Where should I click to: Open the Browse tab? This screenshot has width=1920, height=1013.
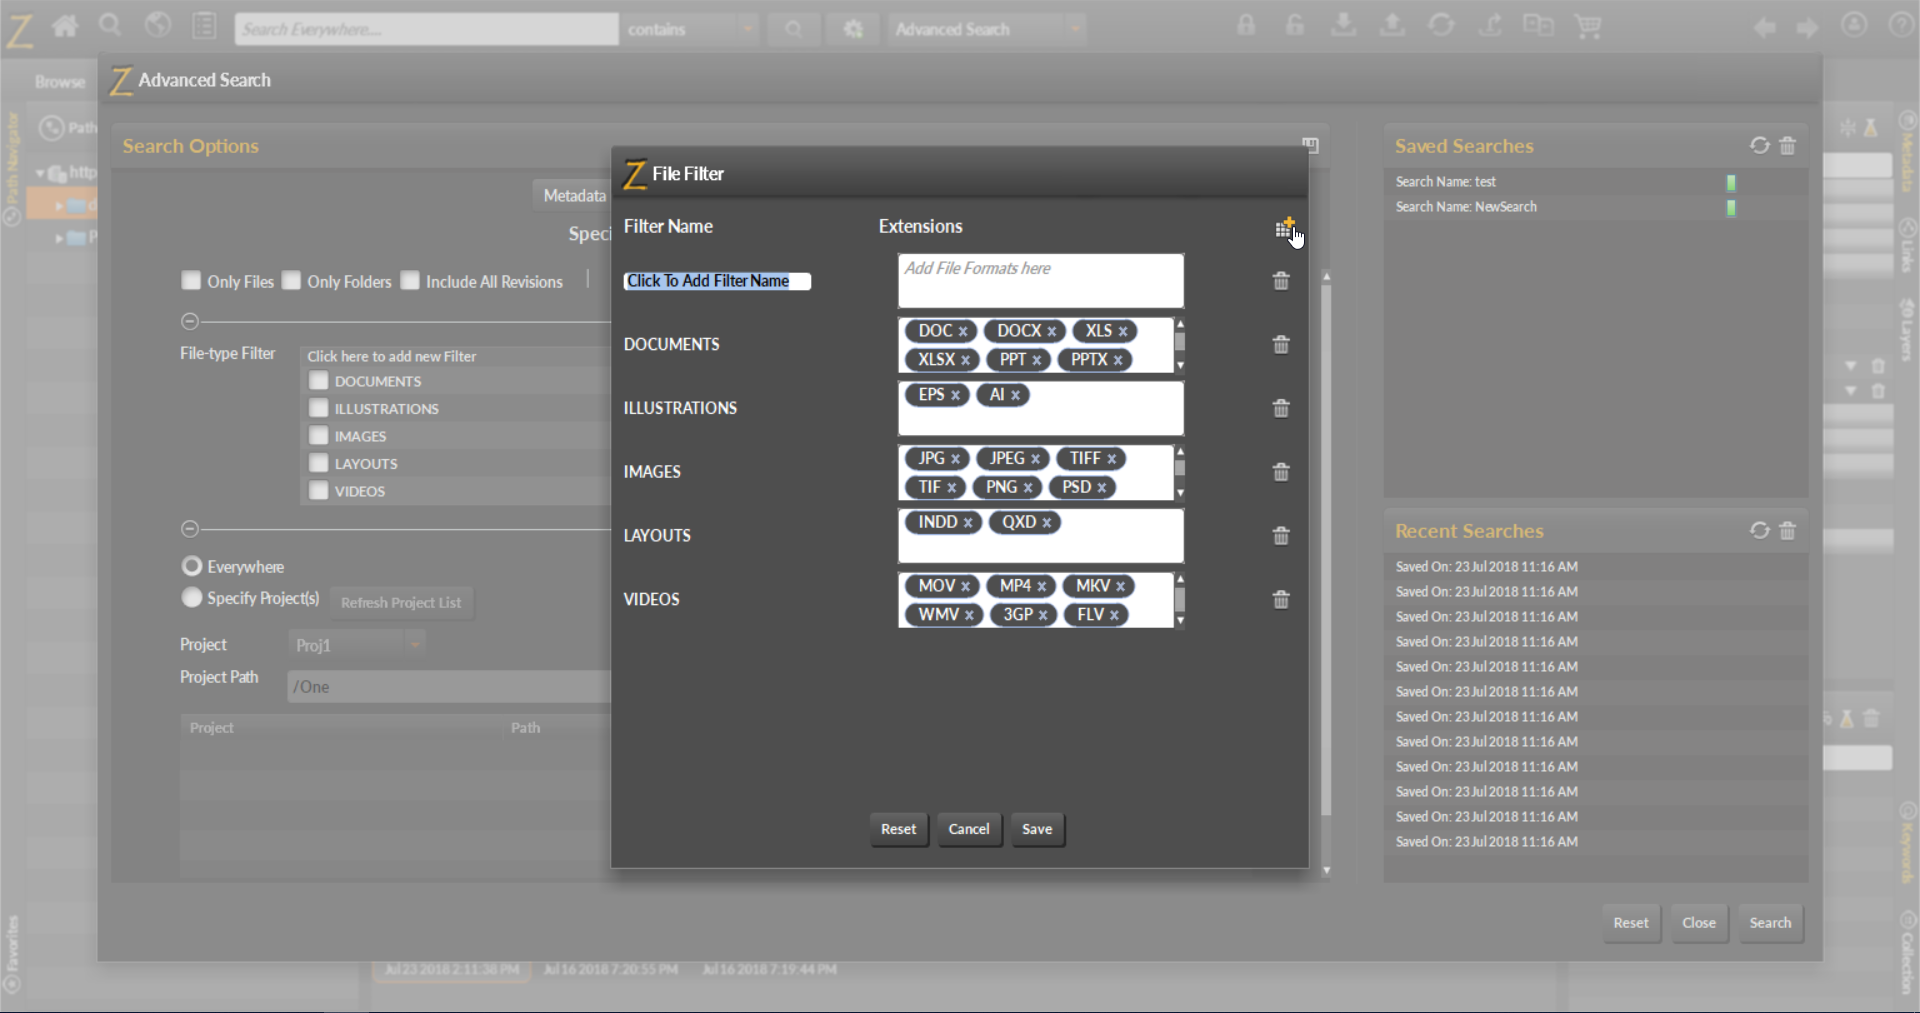point(60,82)
